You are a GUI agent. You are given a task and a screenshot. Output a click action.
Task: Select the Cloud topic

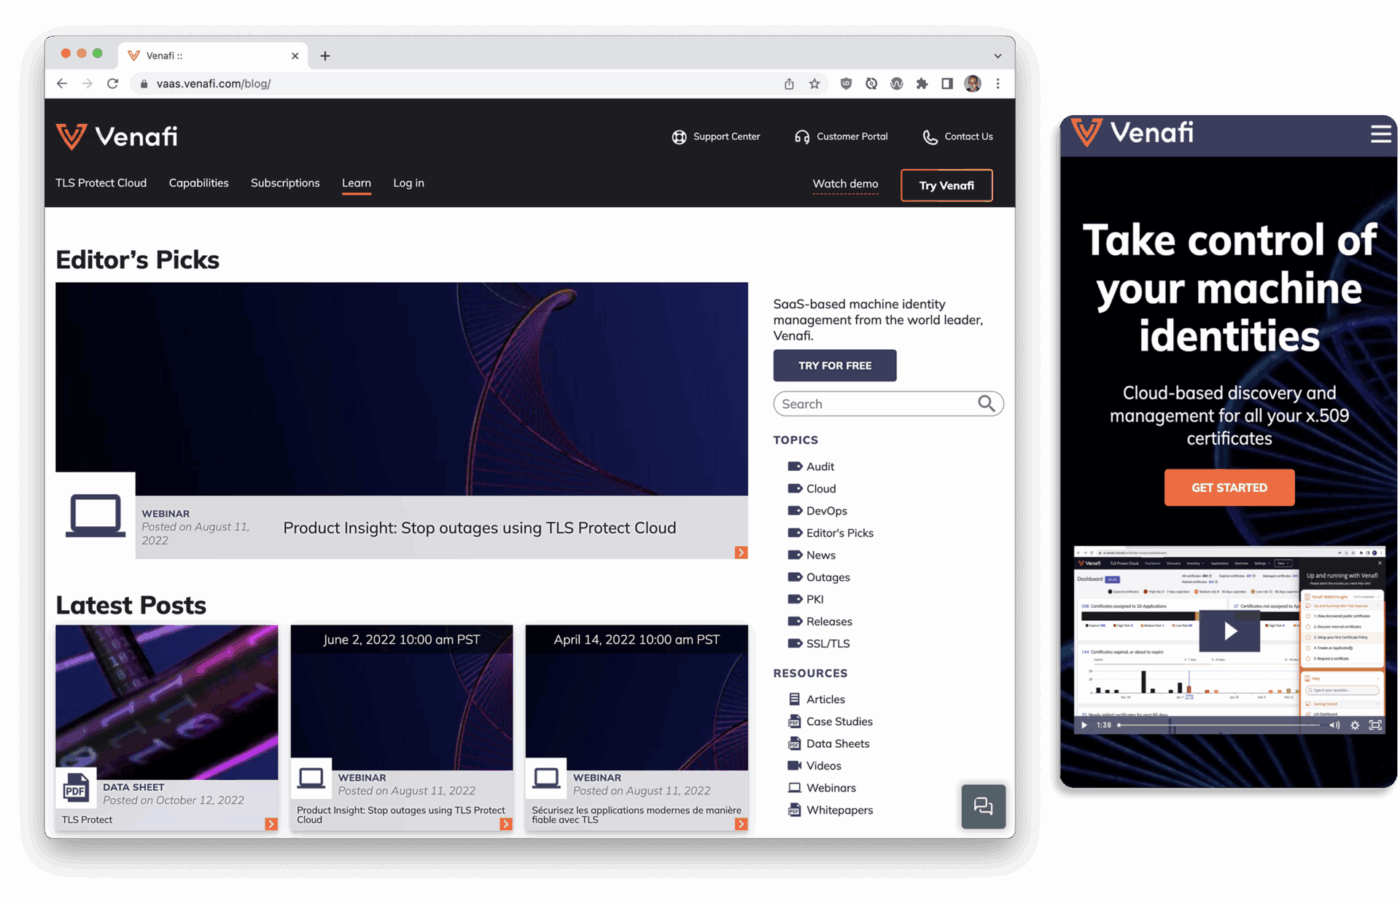point(812,489)
